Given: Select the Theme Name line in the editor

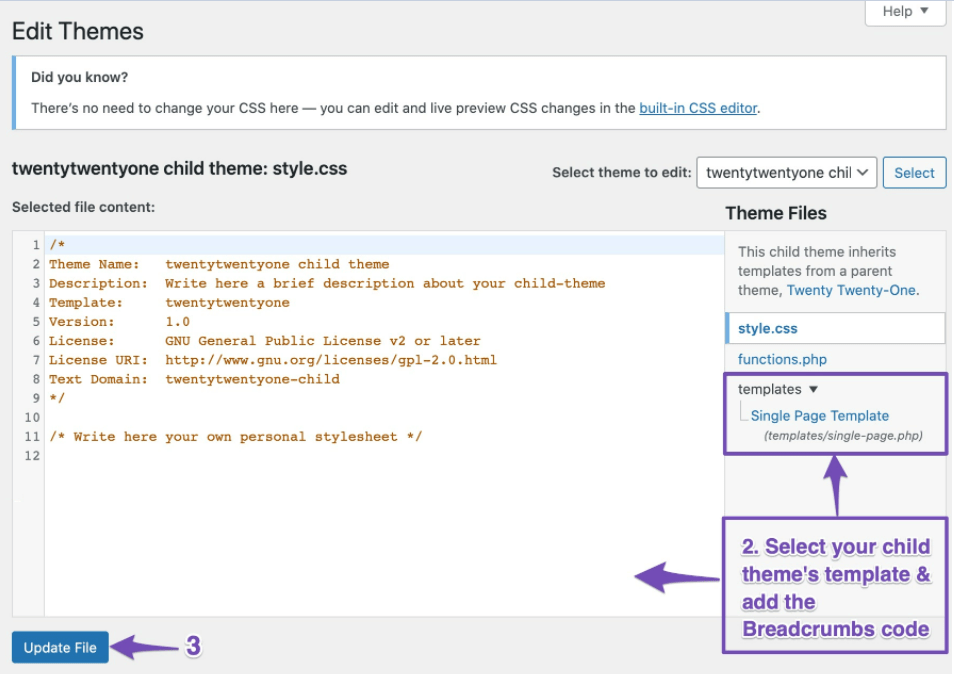Looking at the screenshot, I should [200, 263].
